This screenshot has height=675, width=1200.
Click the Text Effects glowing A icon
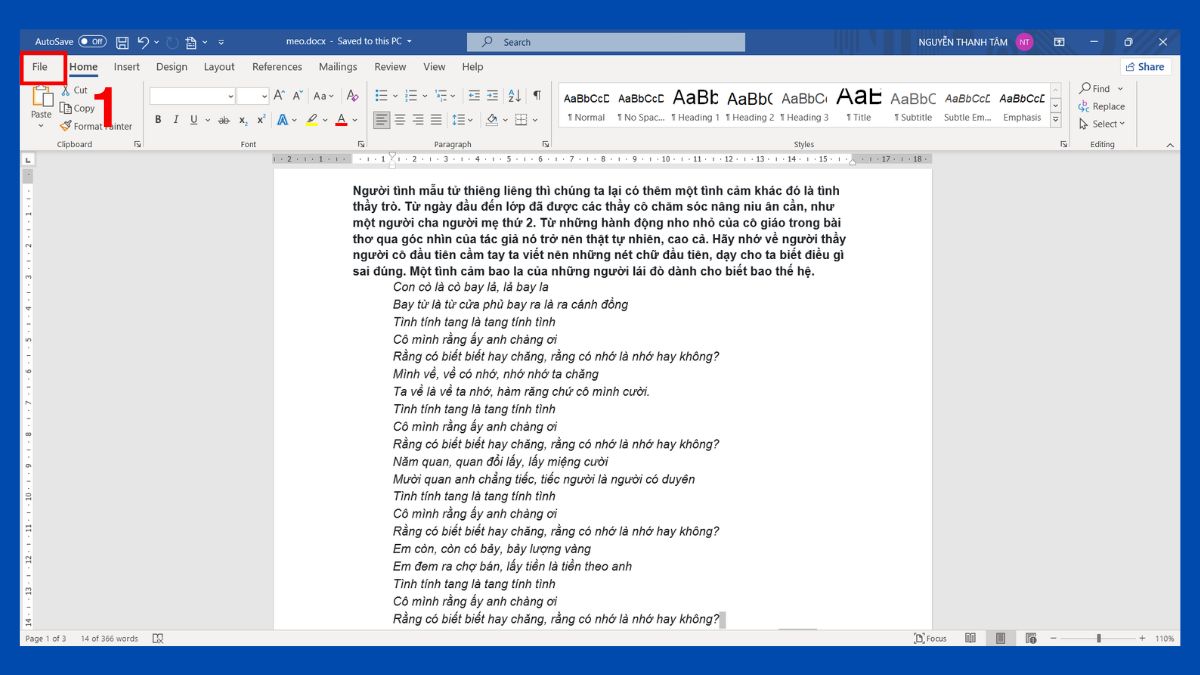[282, 119]
